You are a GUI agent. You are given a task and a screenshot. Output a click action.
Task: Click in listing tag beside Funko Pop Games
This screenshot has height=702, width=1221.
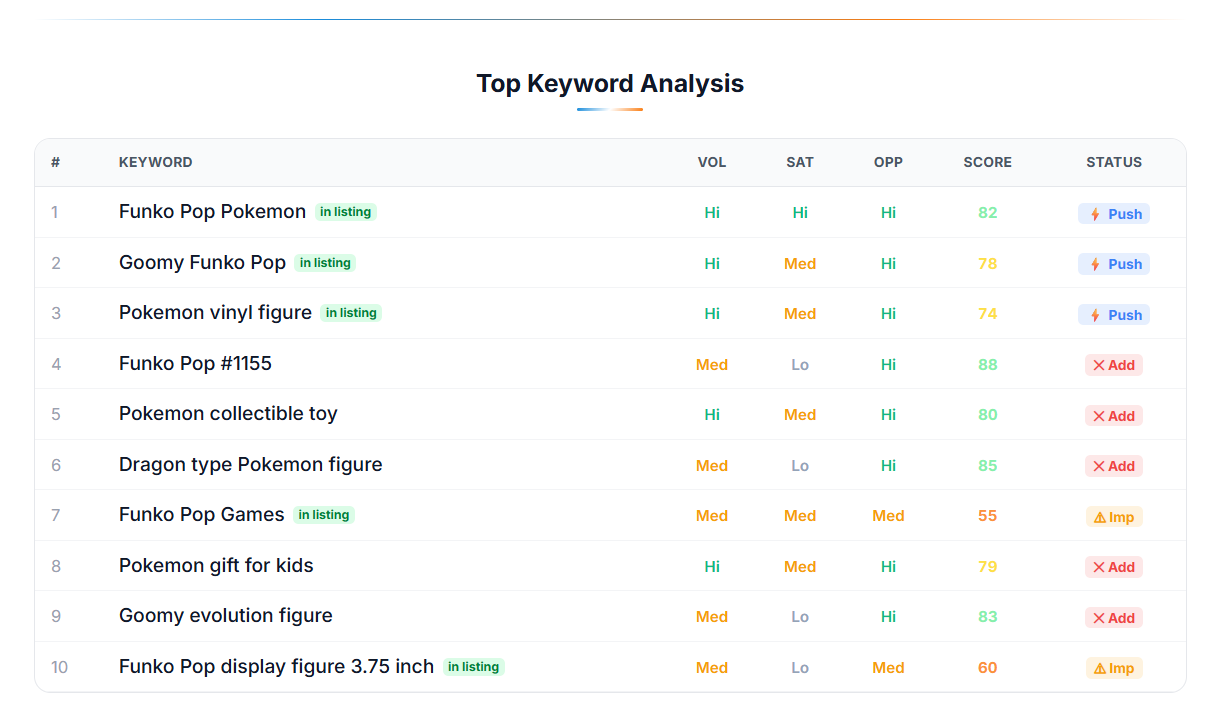coord(324,515)
